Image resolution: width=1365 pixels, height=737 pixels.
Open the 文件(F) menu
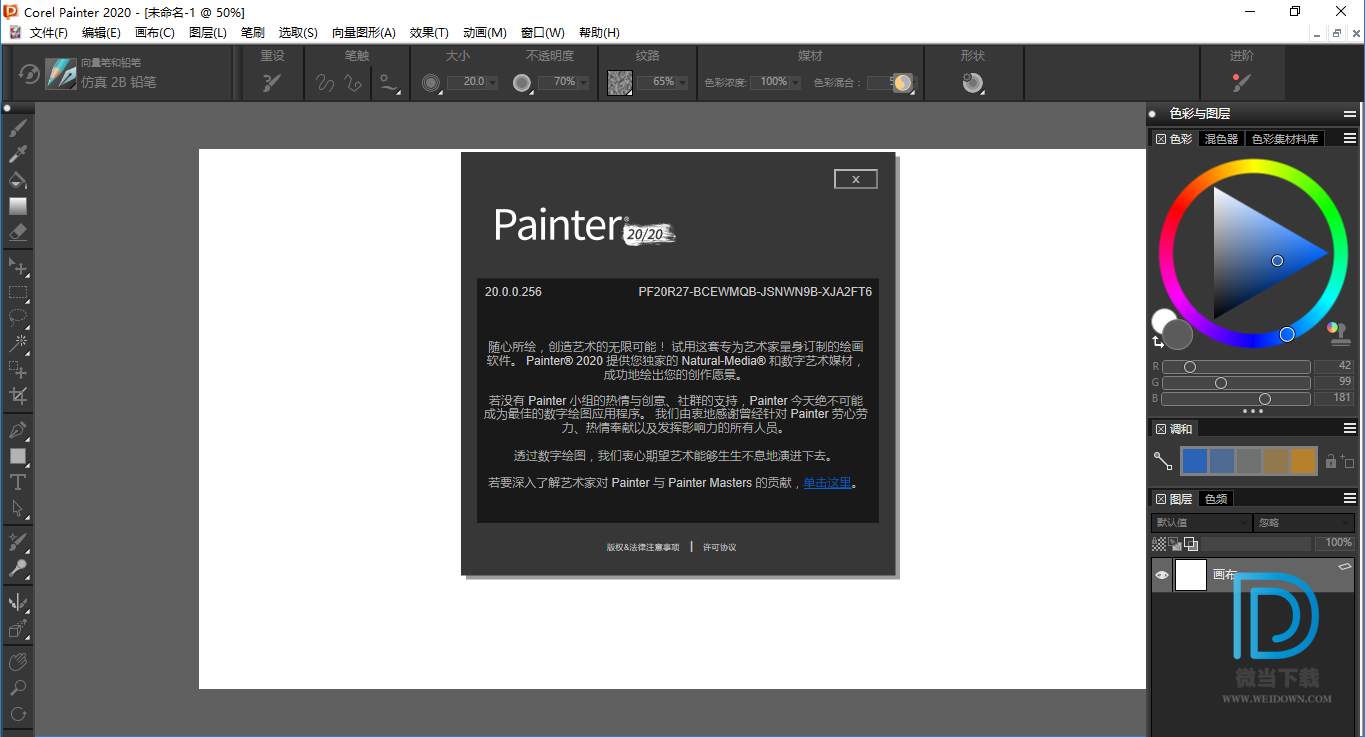[x=49, y=33]
